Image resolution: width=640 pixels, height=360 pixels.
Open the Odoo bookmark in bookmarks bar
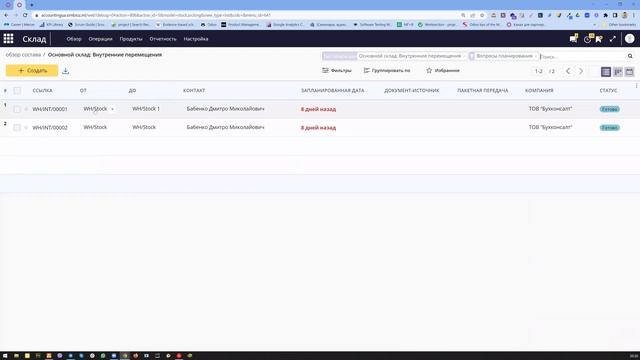pos(209,24)
